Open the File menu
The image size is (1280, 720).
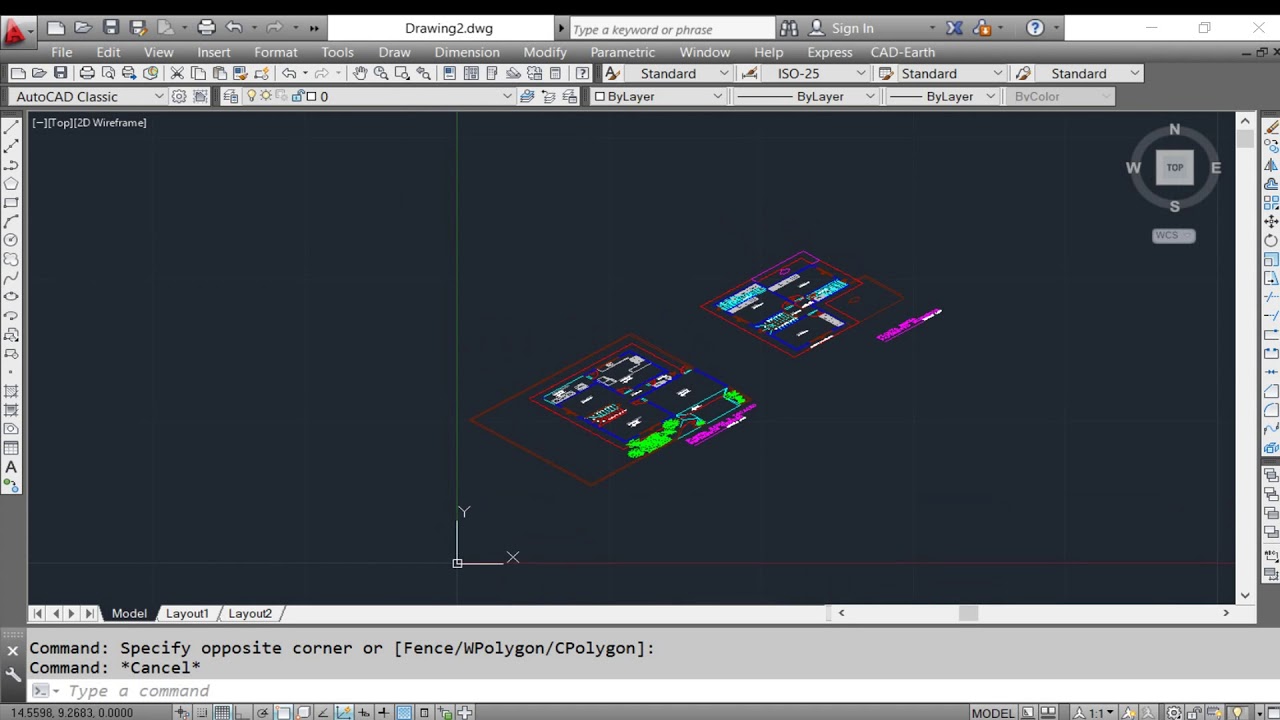tap(61, 52)
